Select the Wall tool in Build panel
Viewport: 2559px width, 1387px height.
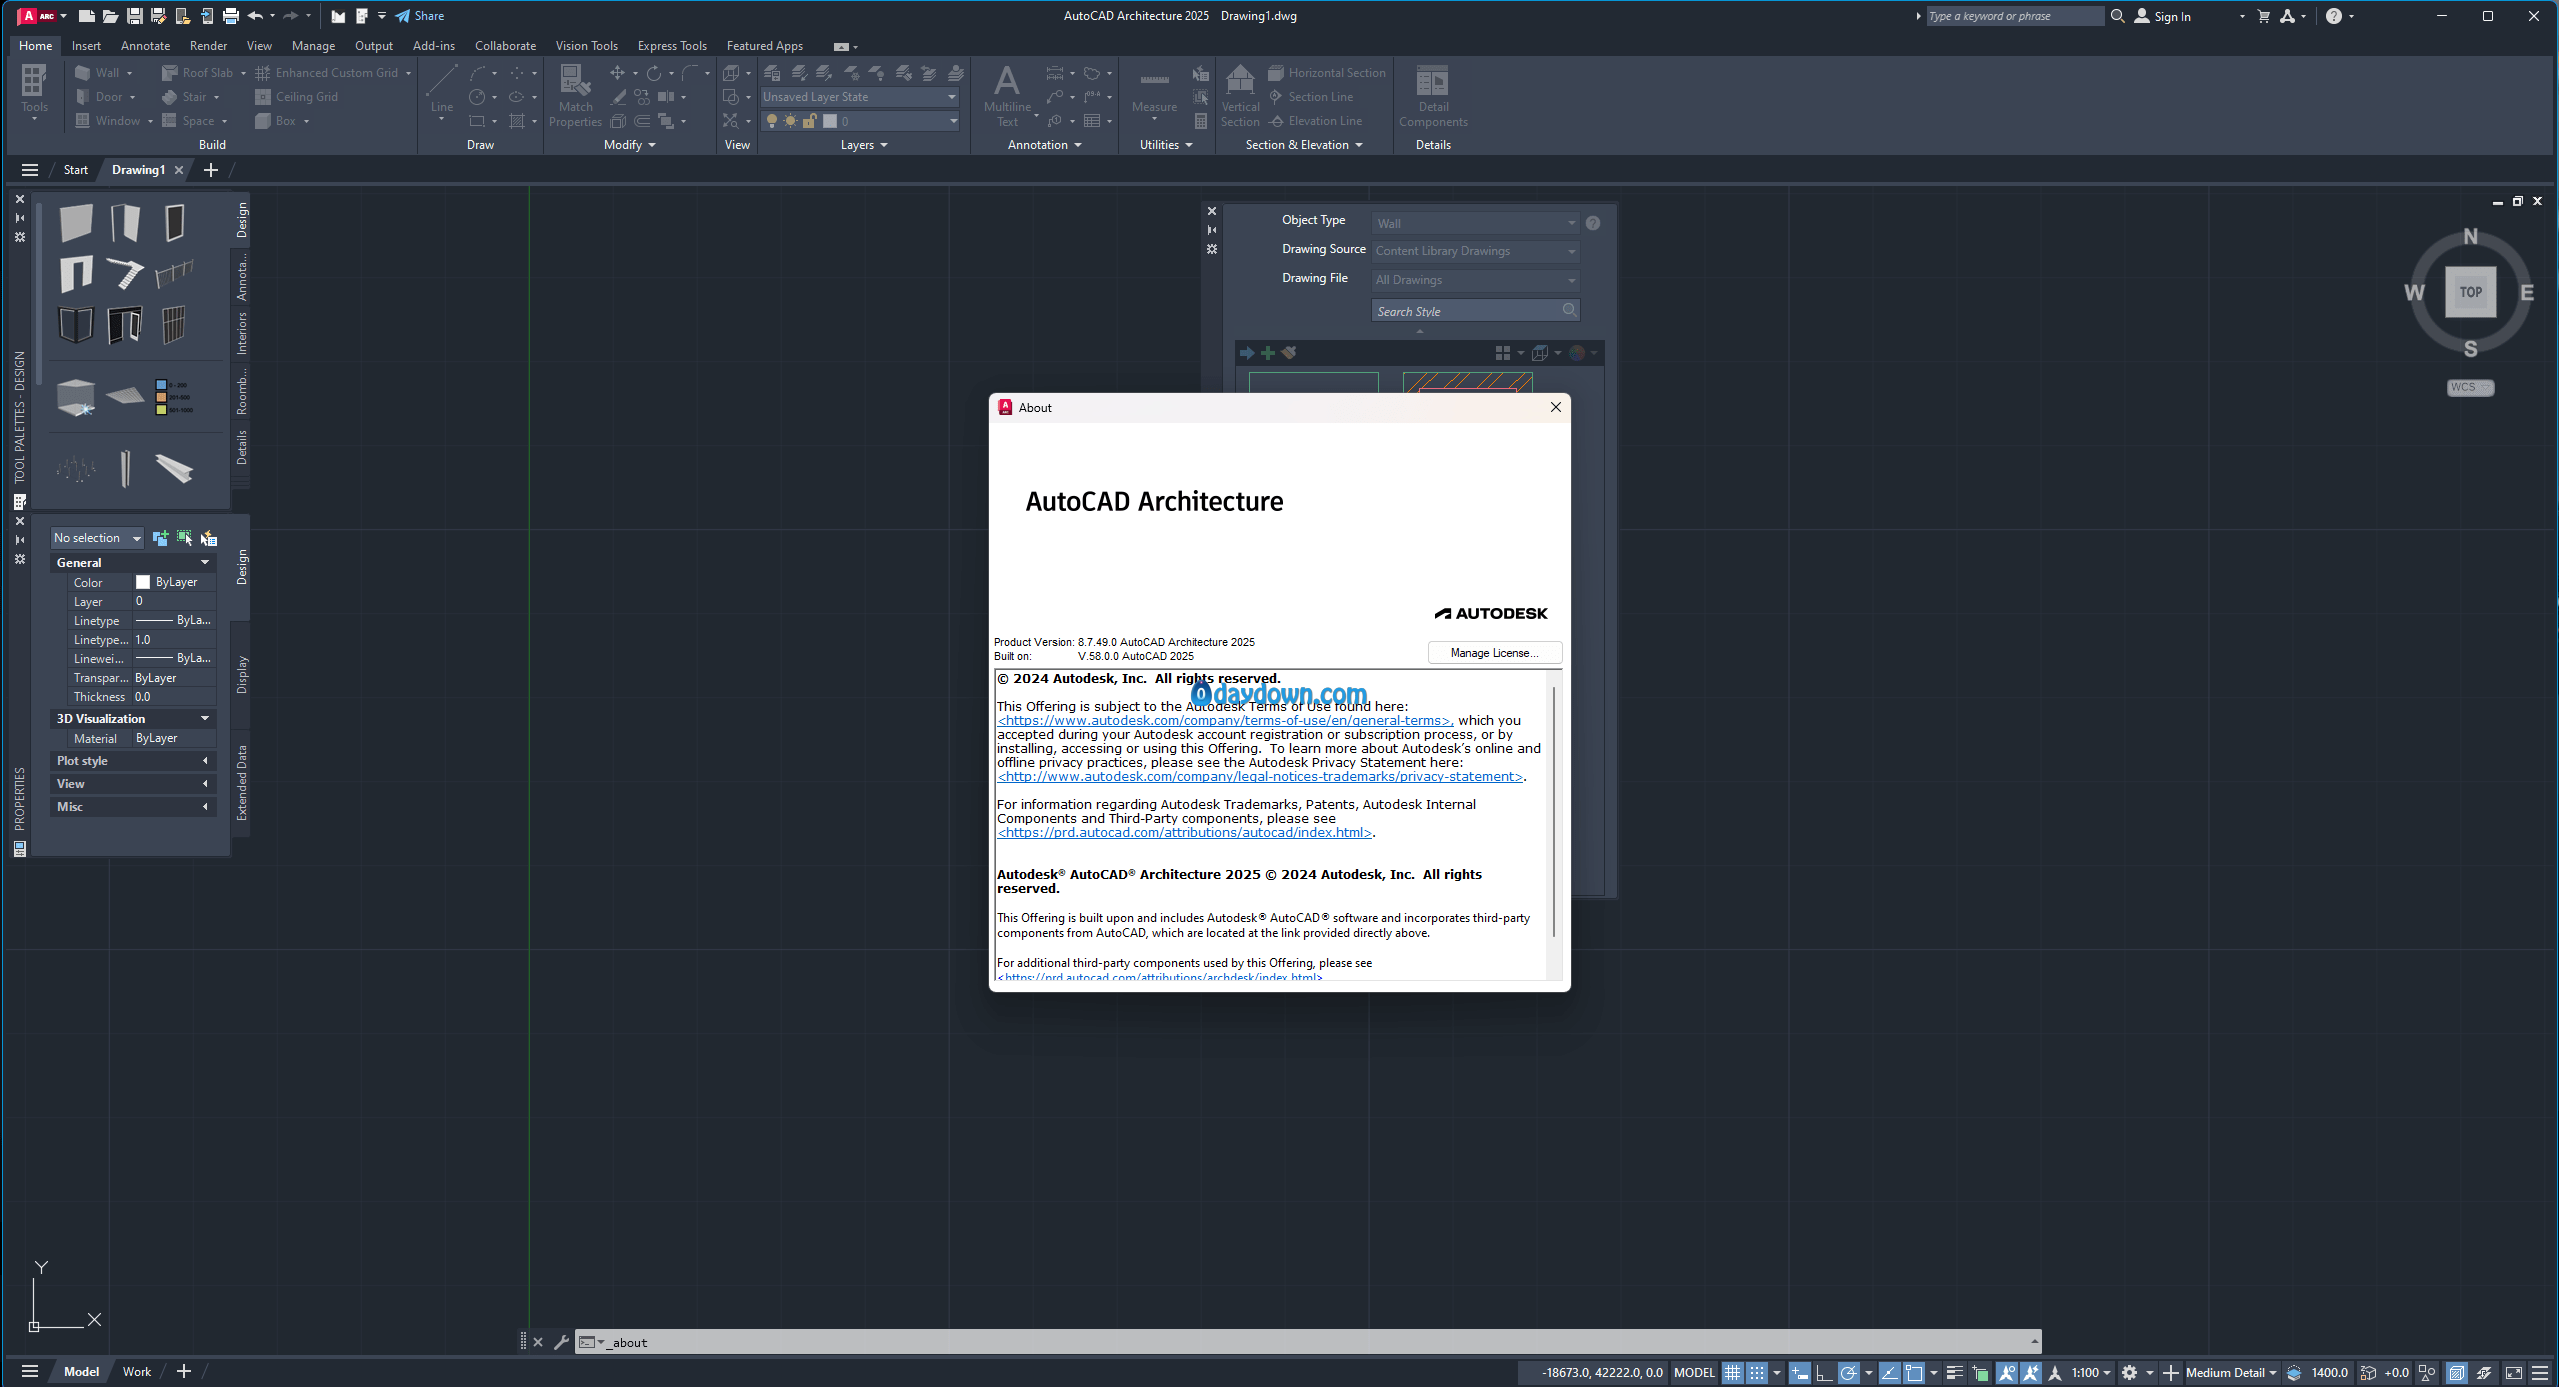[x=98, y=73]
